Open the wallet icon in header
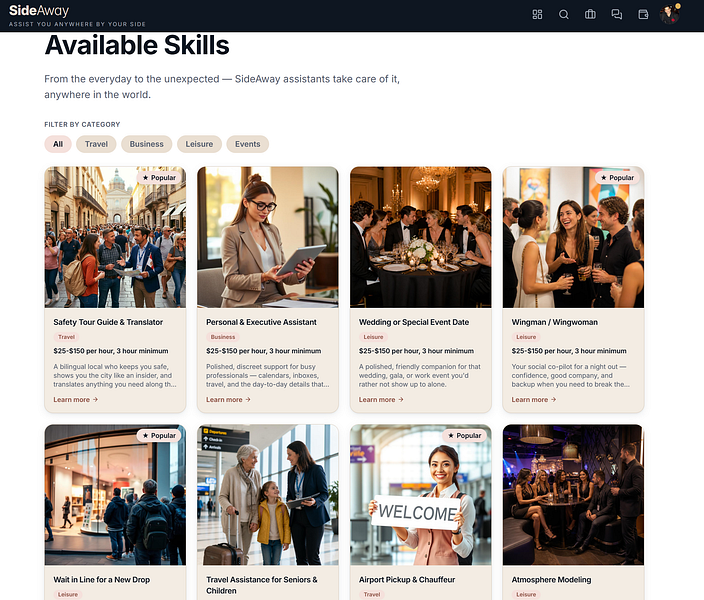Image resolution: width=704 pixels, height=600 pixels. [643, 14]
